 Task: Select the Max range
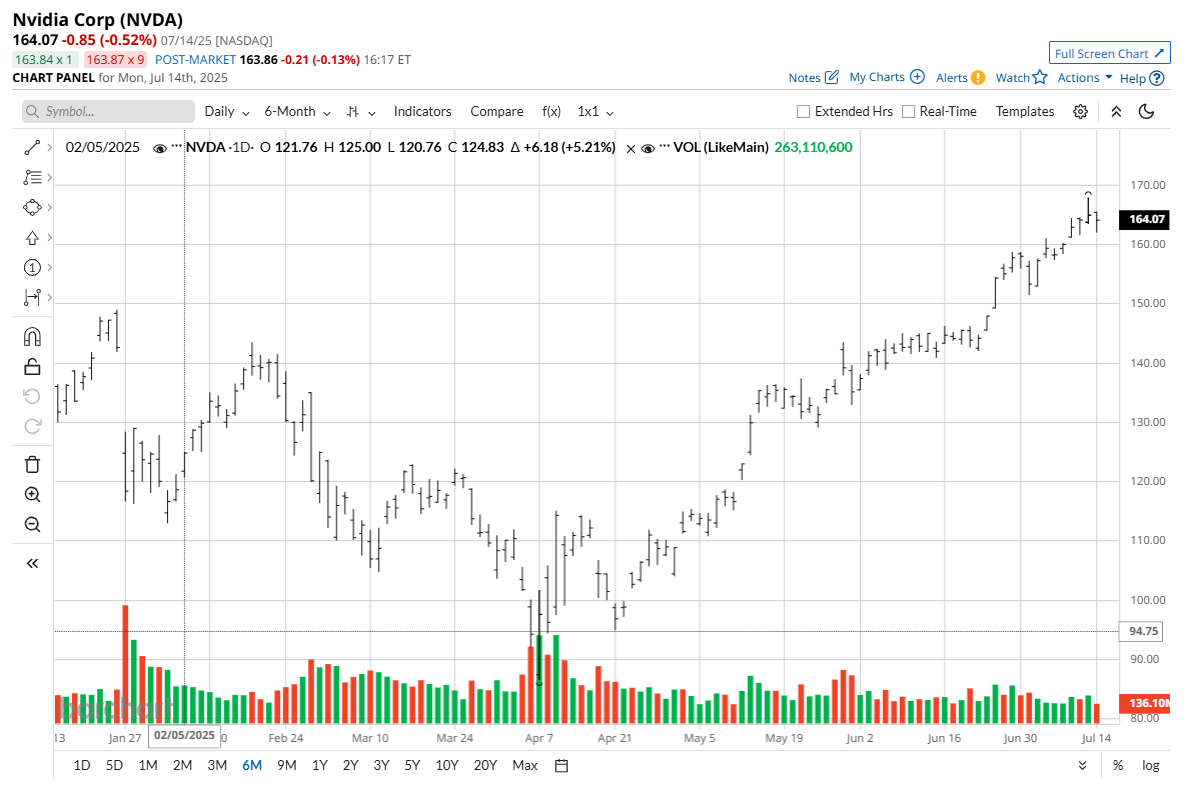525,765
